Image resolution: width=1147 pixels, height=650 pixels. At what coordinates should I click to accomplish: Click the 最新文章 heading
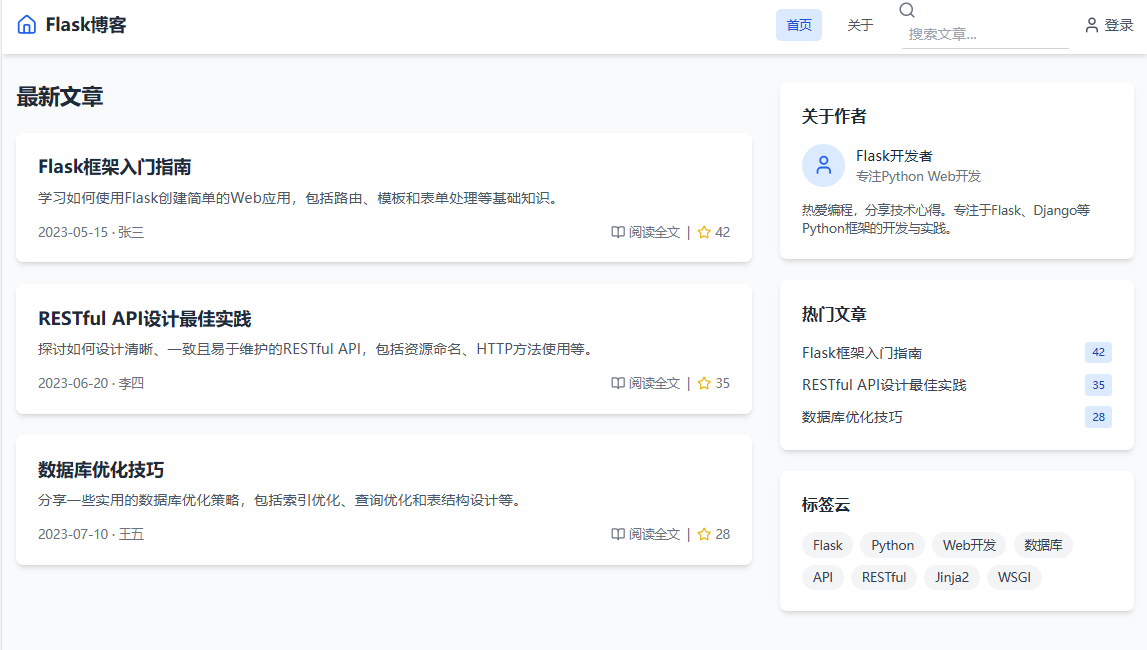[60, 97]
